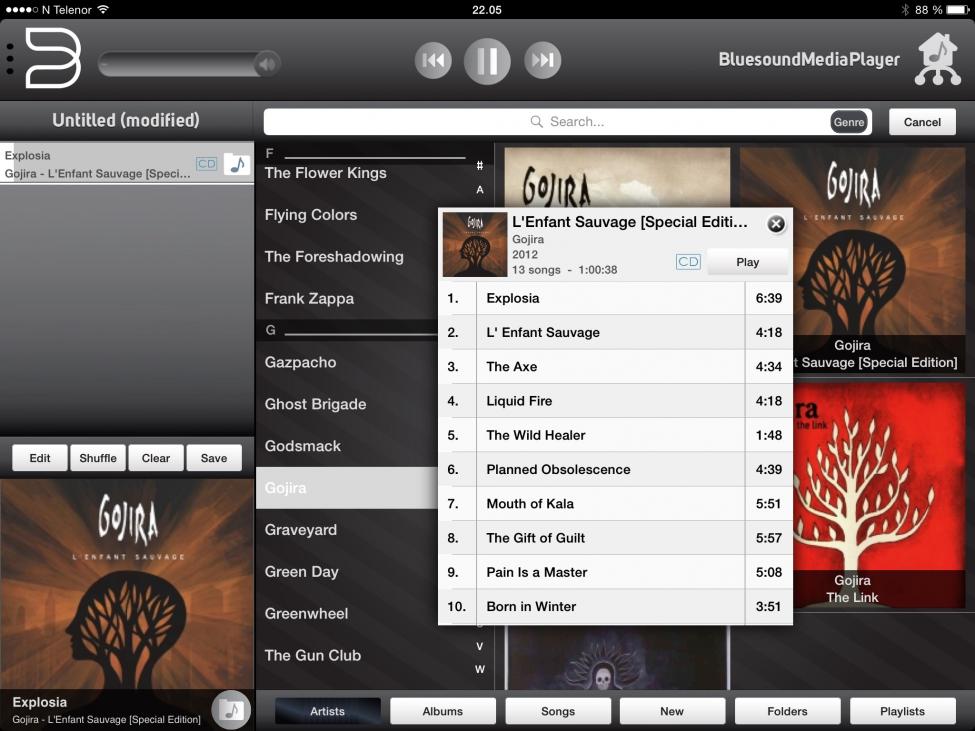Switch to the Artists tab
Viewport: 975px width, 731px height.
coord(327,711)
